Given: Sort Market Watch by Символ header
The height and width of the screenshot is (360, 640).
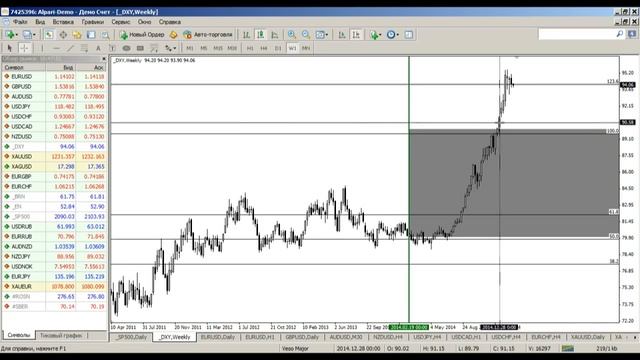Looking at the screenshot, I should (24, 67).
